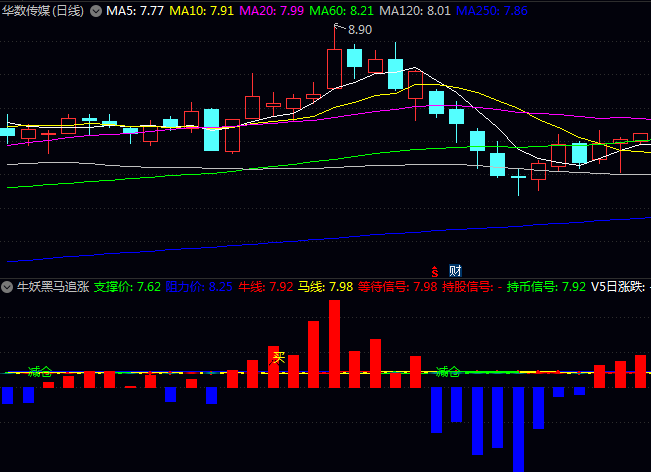
Task: Click the 支撑价: 7.62 value
Action: pyautogui.click(x=127, y=287)
